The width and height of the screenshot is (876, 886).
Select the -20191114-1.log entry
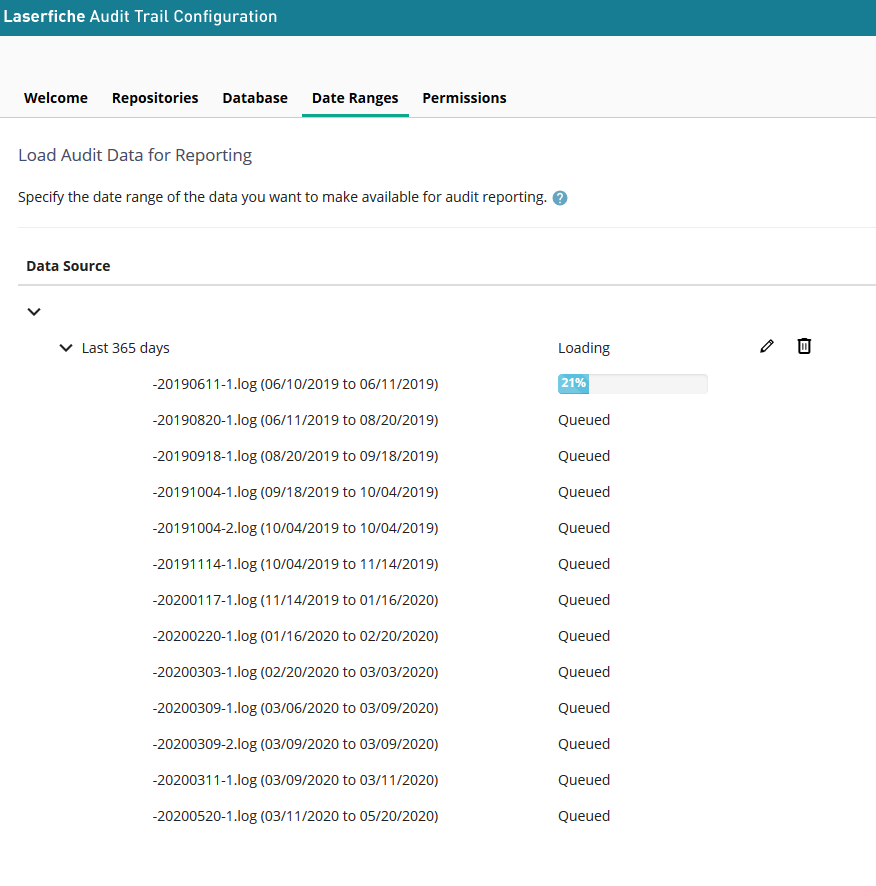pyautogui.click(x=295, y=564)
